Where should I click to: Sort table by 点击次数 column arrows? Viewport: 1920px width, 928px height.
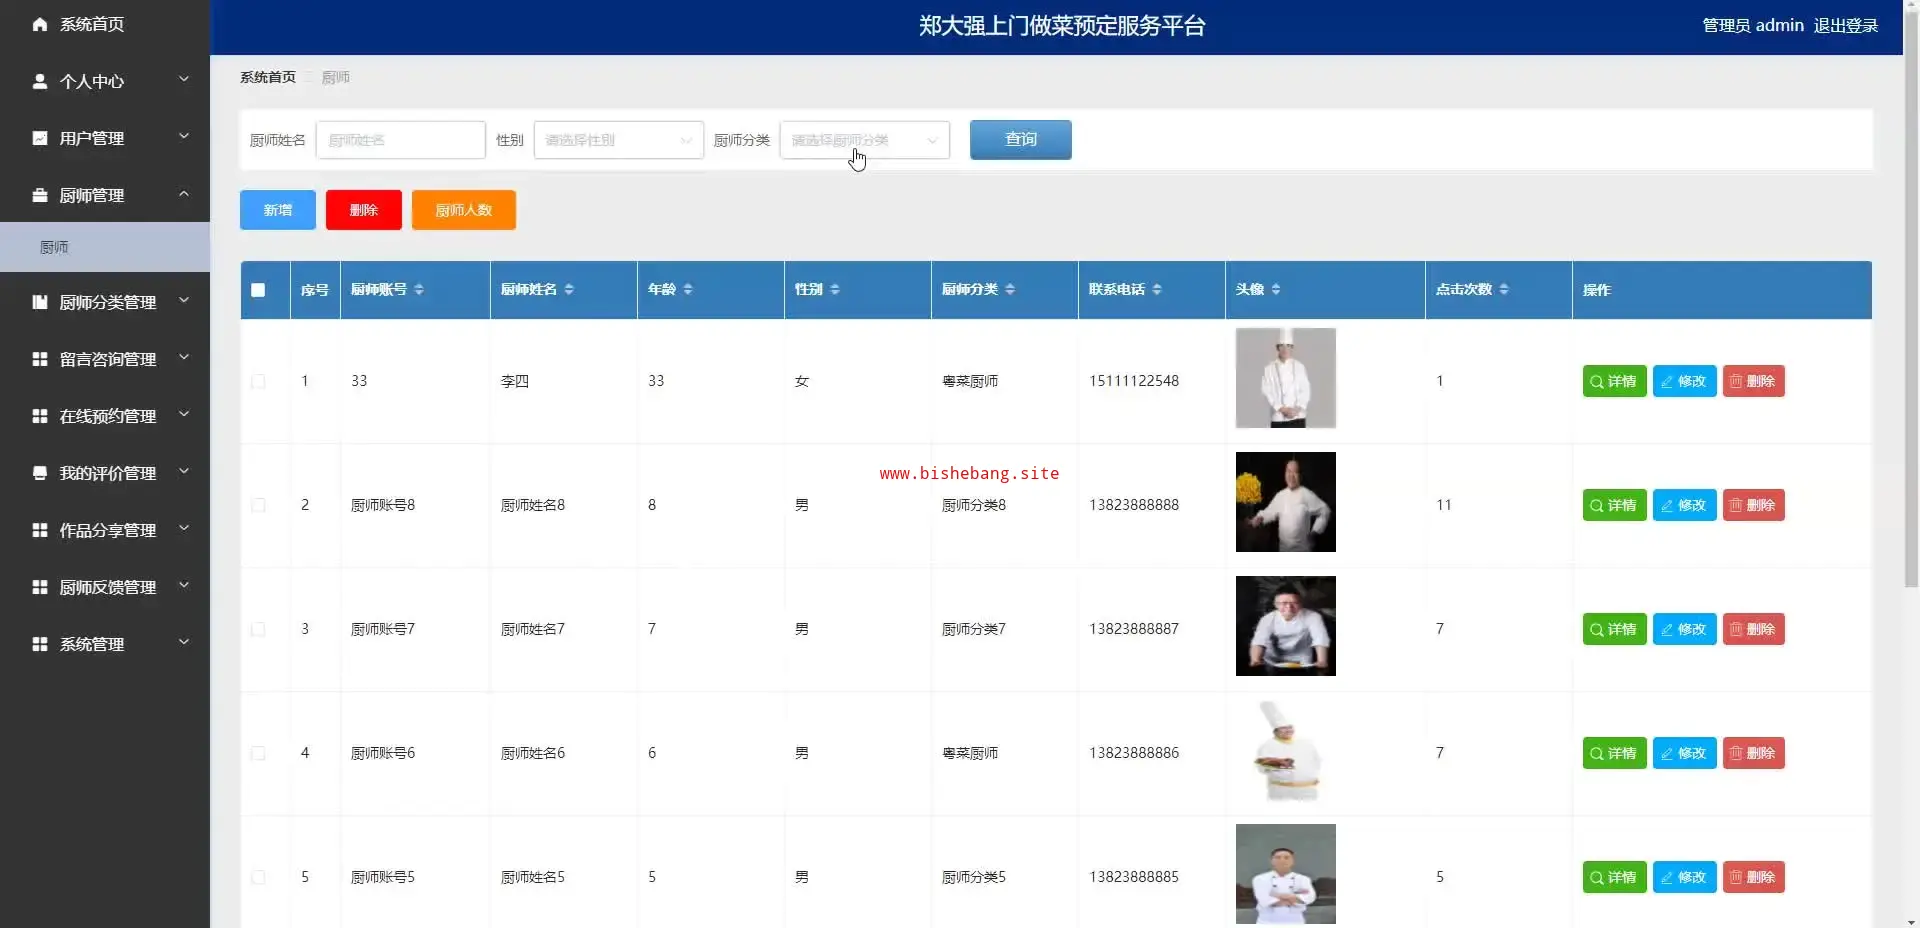[1504, 289]
